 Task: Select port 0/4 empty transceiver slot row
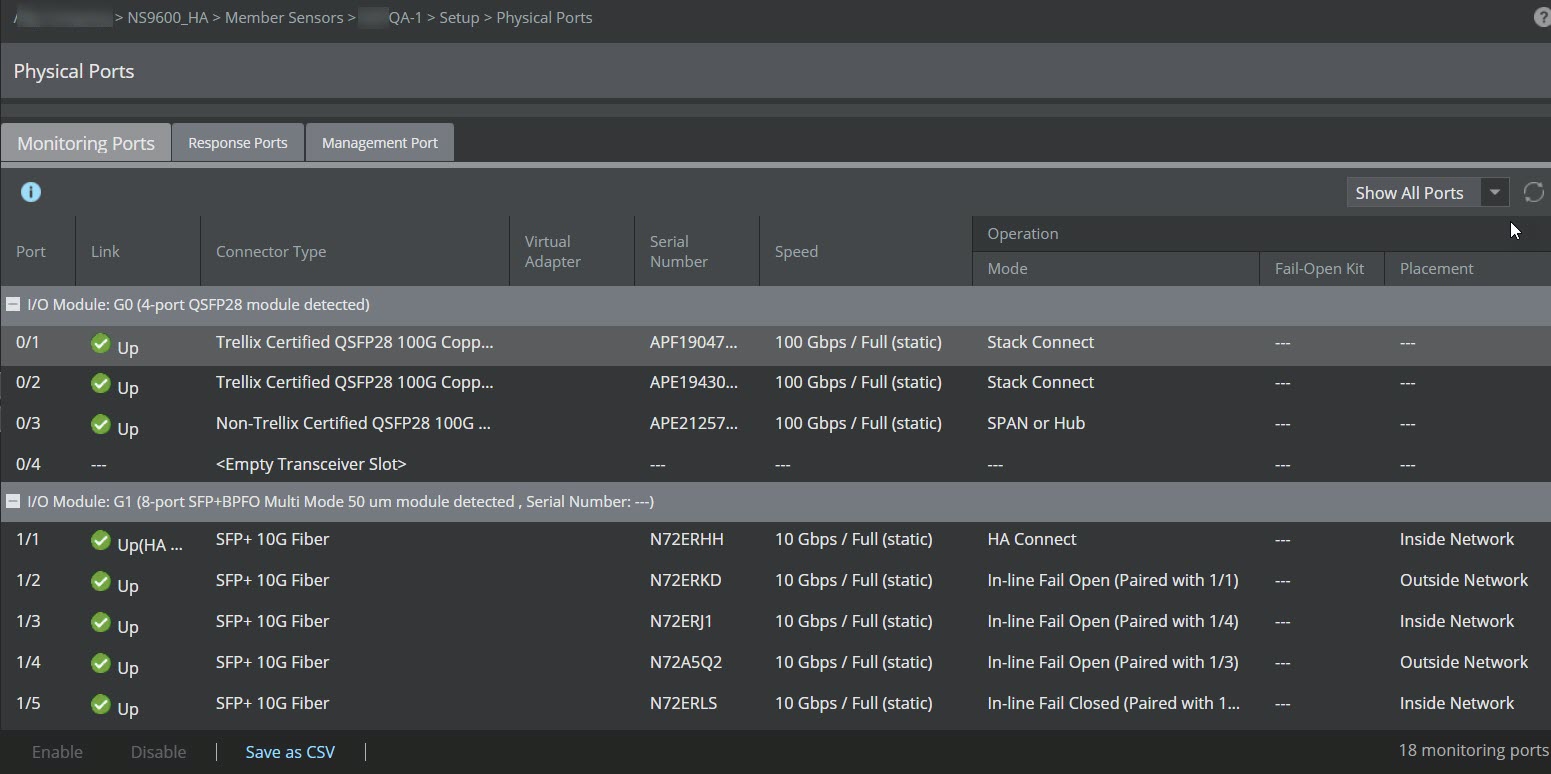point(775,465)
